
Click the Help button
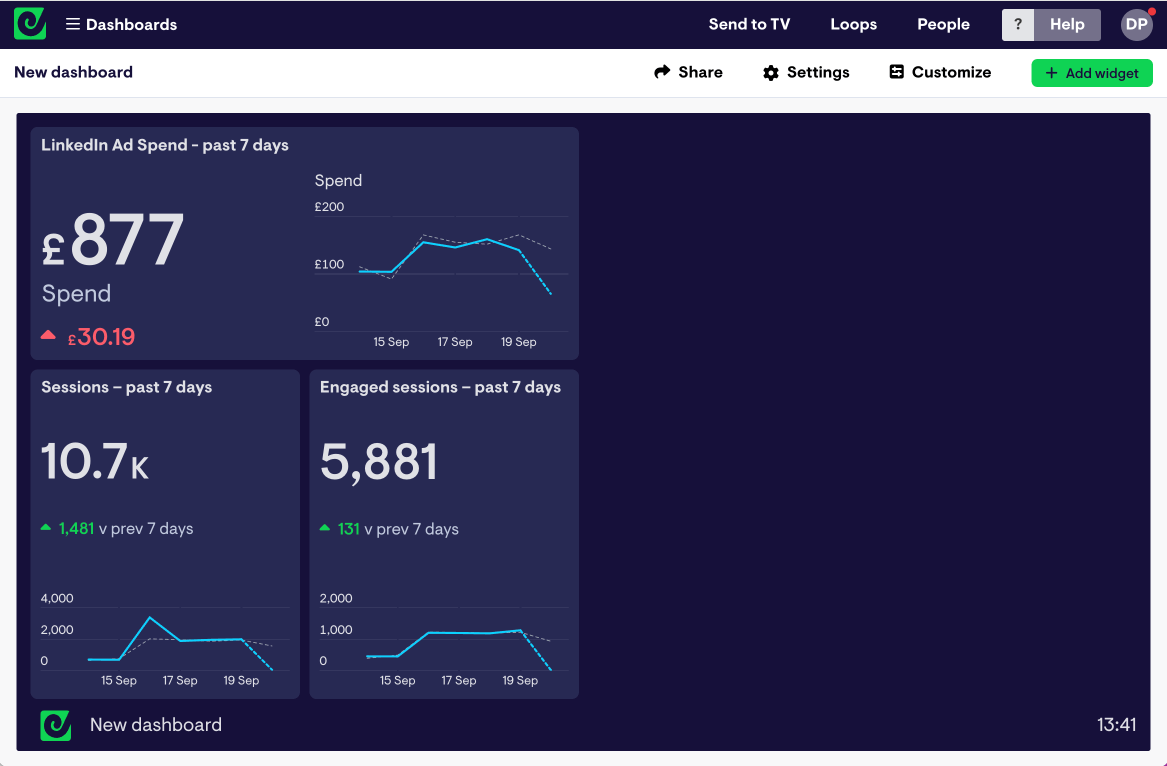1067,24
